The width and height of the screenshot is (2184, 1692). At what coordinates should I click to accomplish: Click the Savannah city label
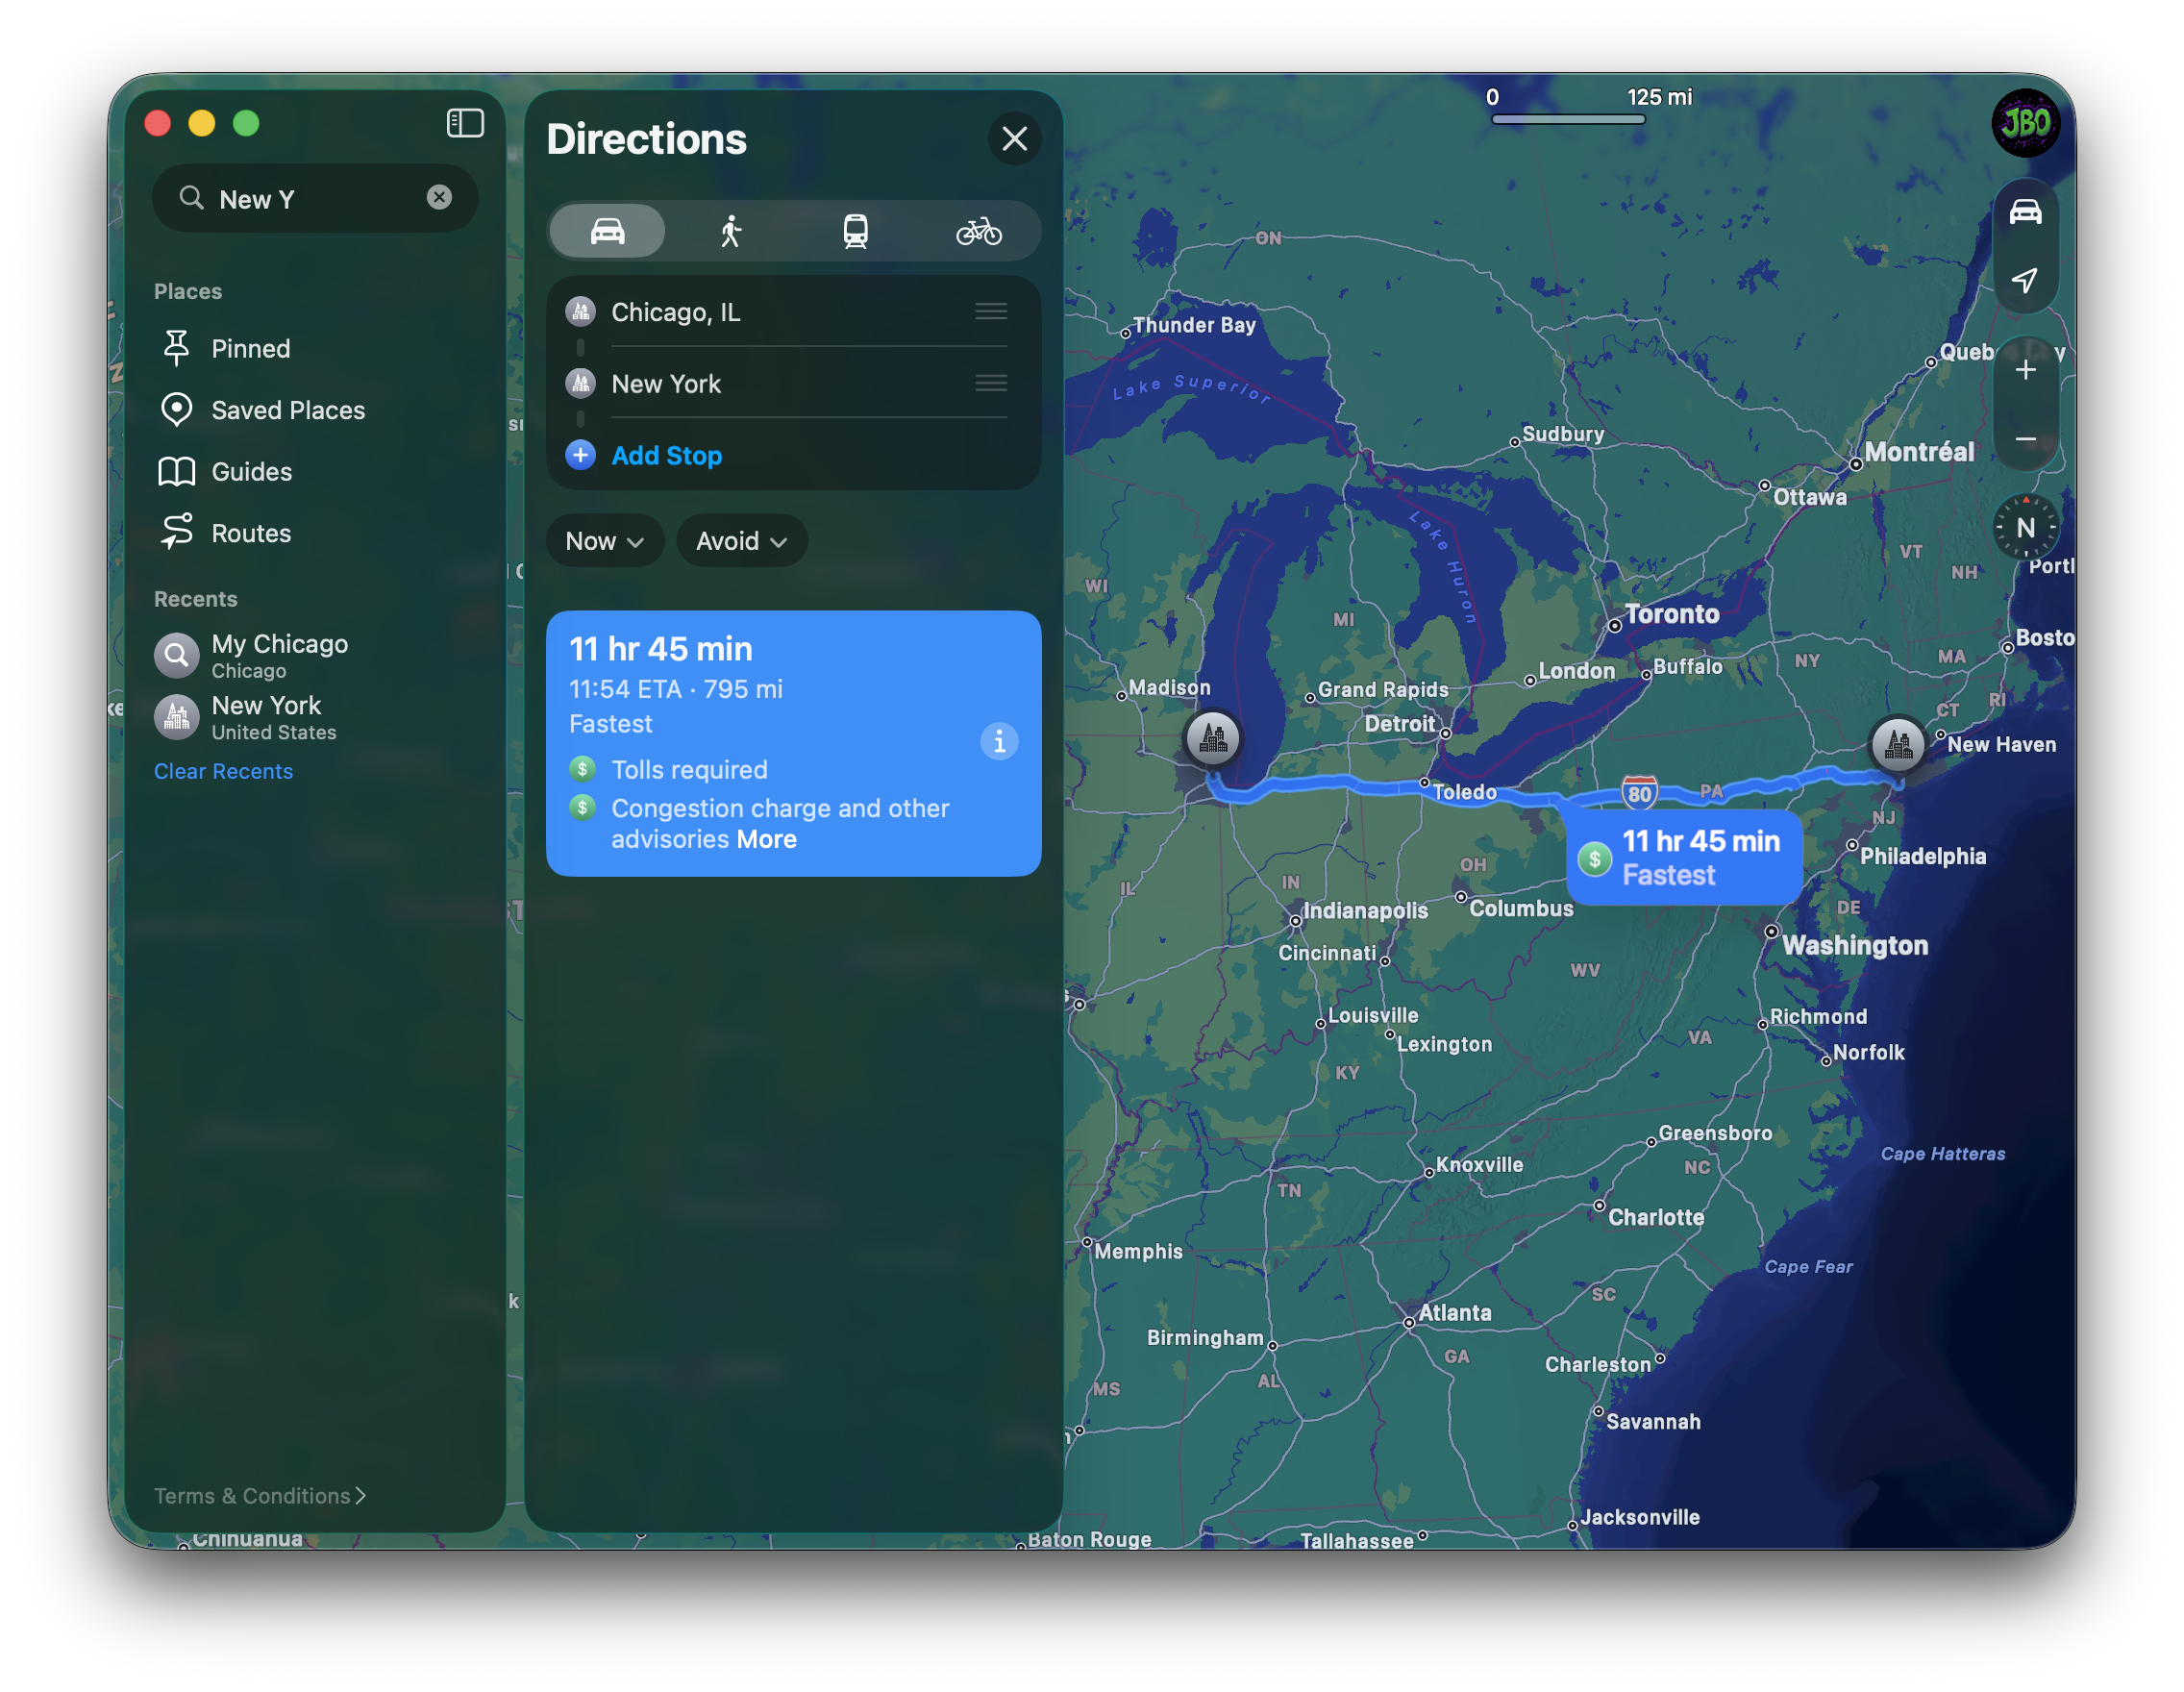point(1652,1422)
